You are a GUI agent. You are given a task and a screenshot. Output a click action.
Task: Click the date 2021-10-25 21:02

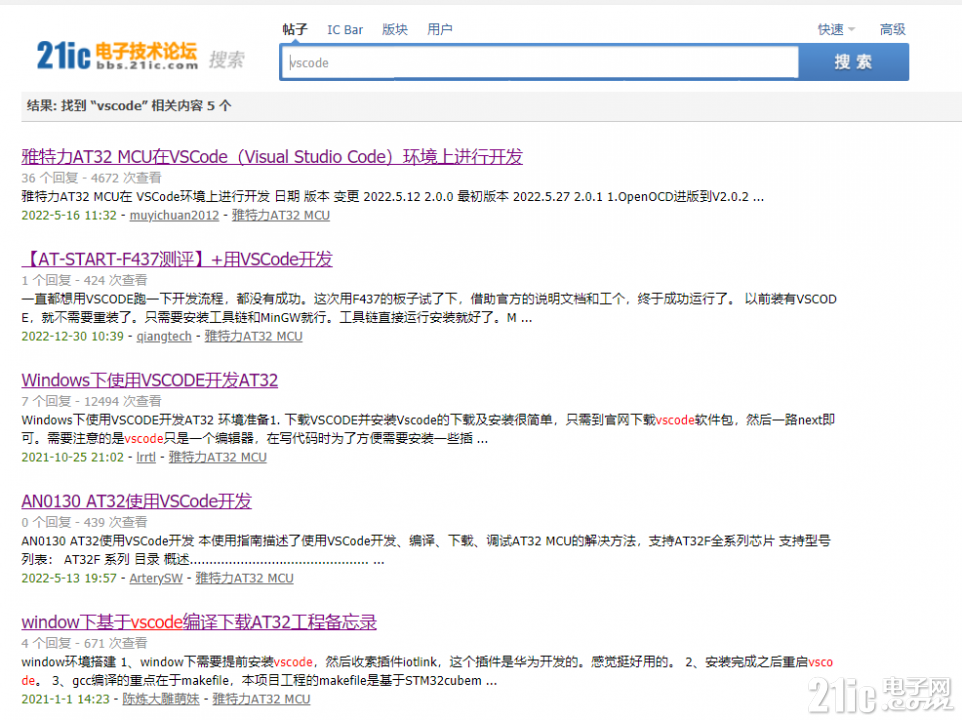(x=72, y=457)
